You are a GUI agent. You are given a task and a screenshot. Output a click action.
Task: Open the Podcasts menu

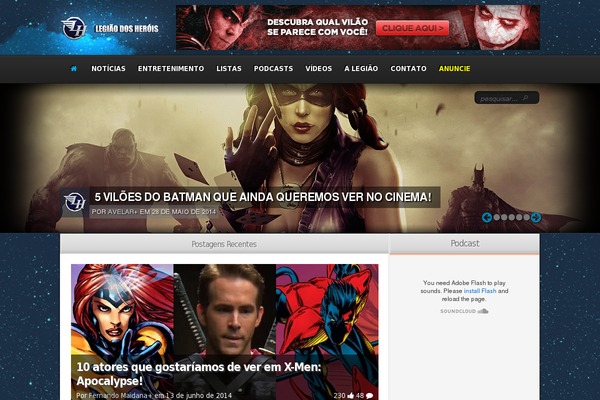(x=273, y=69)
